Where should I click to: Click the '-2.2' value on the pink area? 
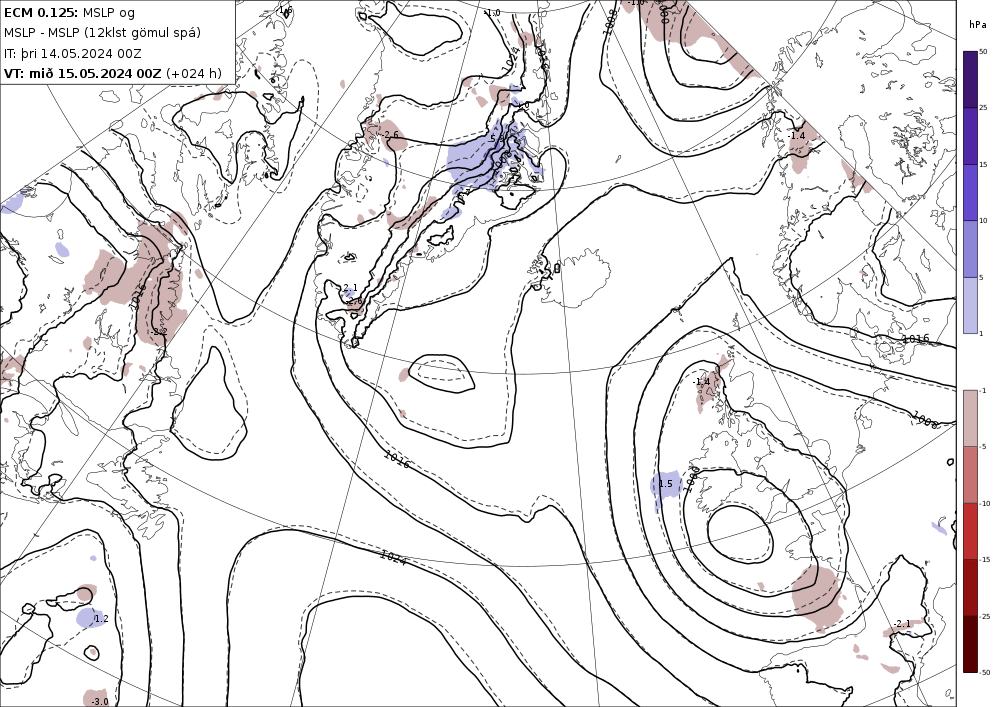click(x=159, y=332)
